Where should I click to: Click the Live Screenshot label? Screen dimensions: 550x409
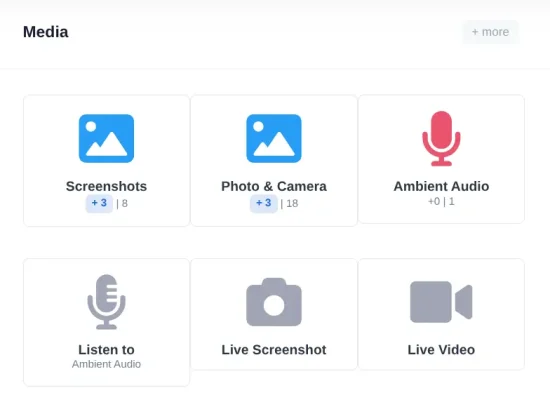pyautogui.click(x=274, y=350)
